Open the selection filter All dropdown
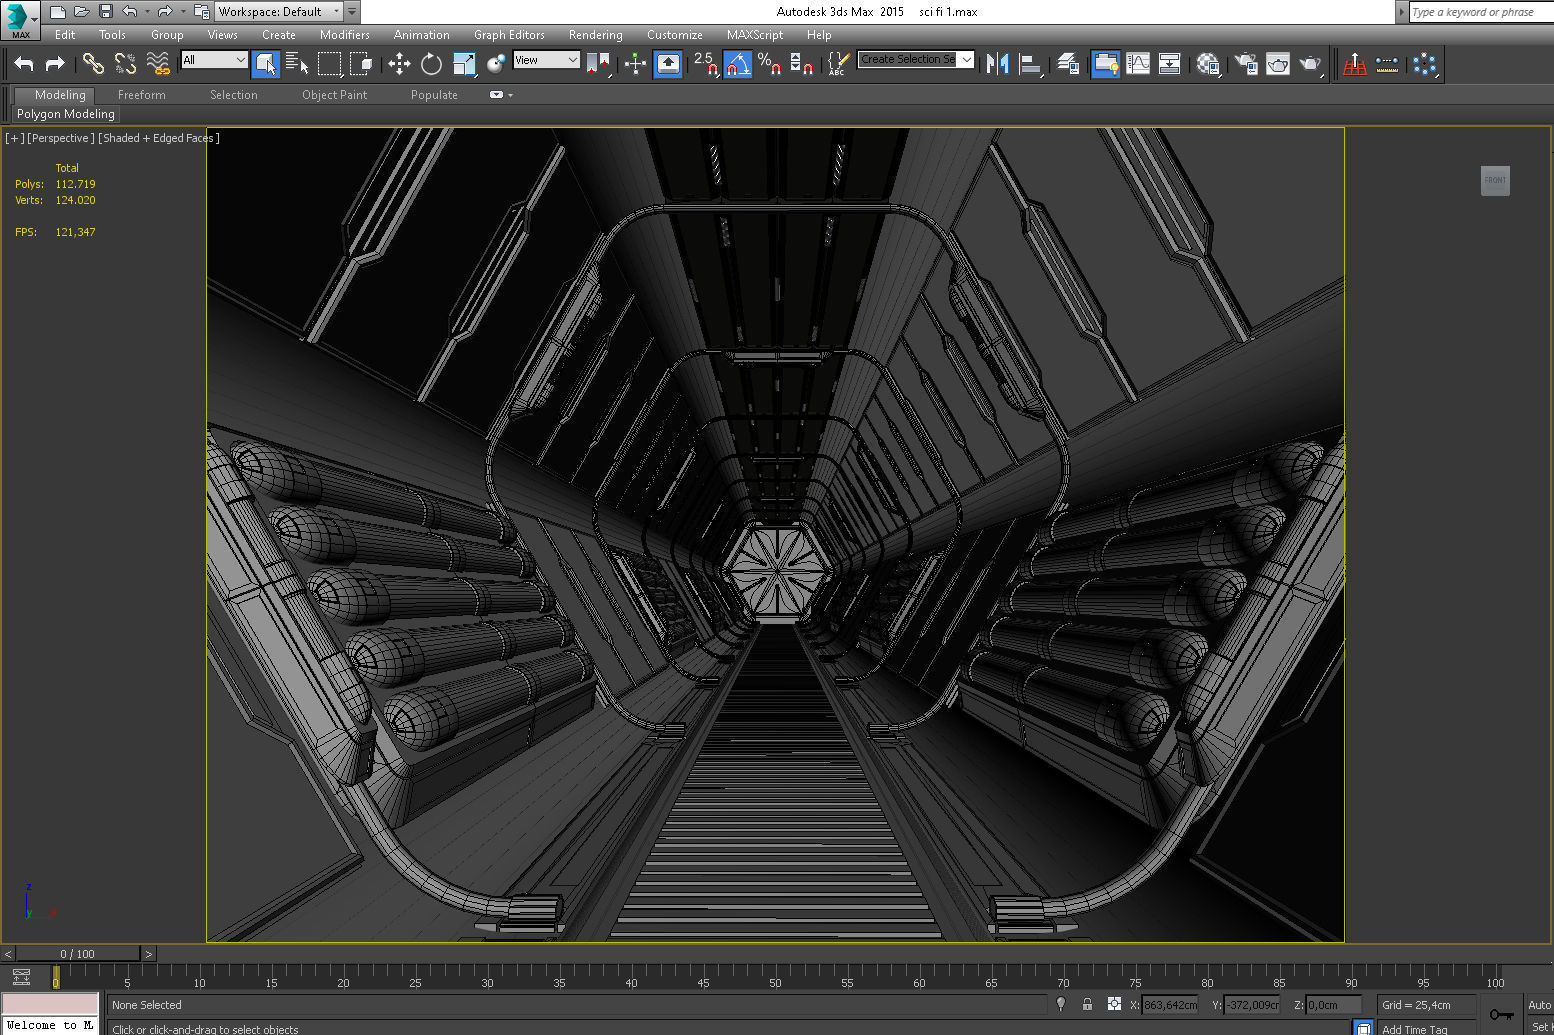 tap(214, 60)
